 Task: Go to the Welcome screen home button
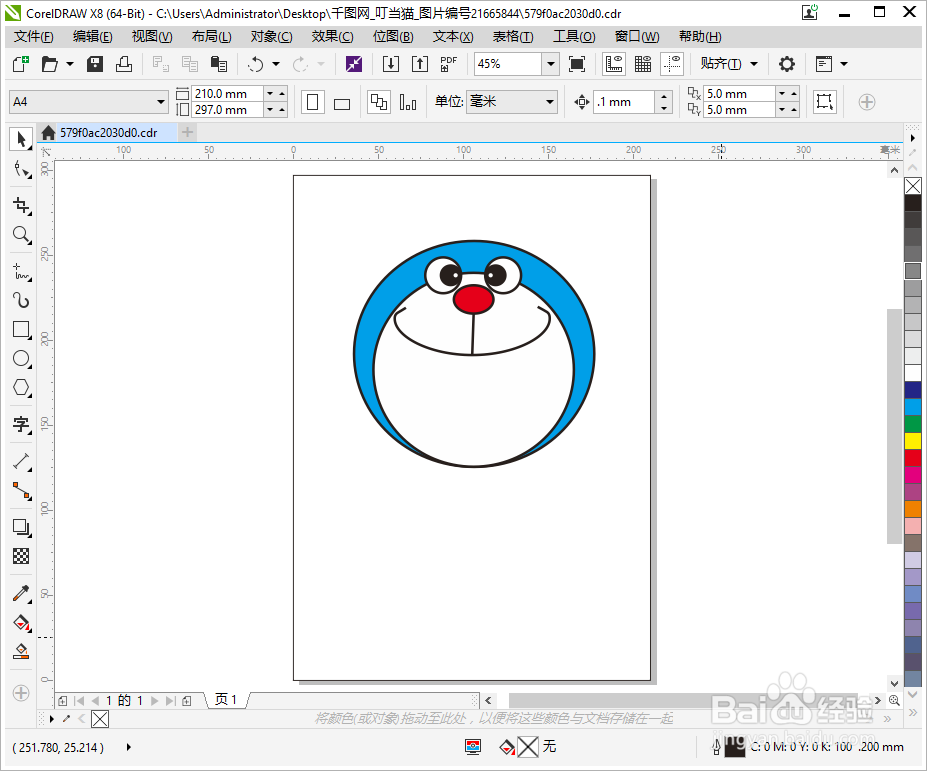(48, 132)
